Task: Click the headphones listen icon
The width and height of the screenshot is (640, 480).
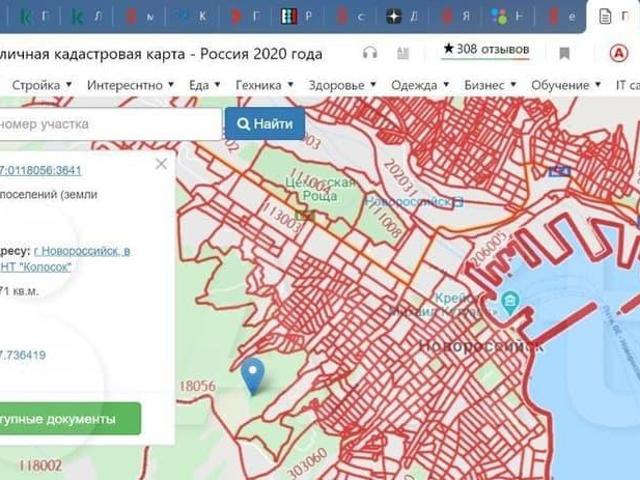Action: 370,53
